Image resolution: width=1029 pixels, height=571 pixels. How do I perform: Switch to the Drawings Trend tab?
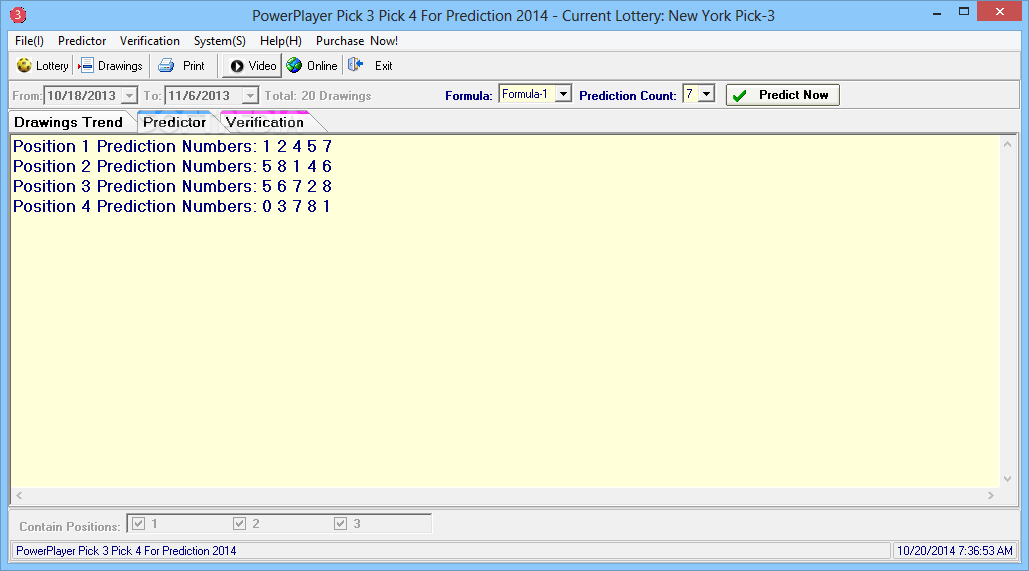[x=69, y=122]
